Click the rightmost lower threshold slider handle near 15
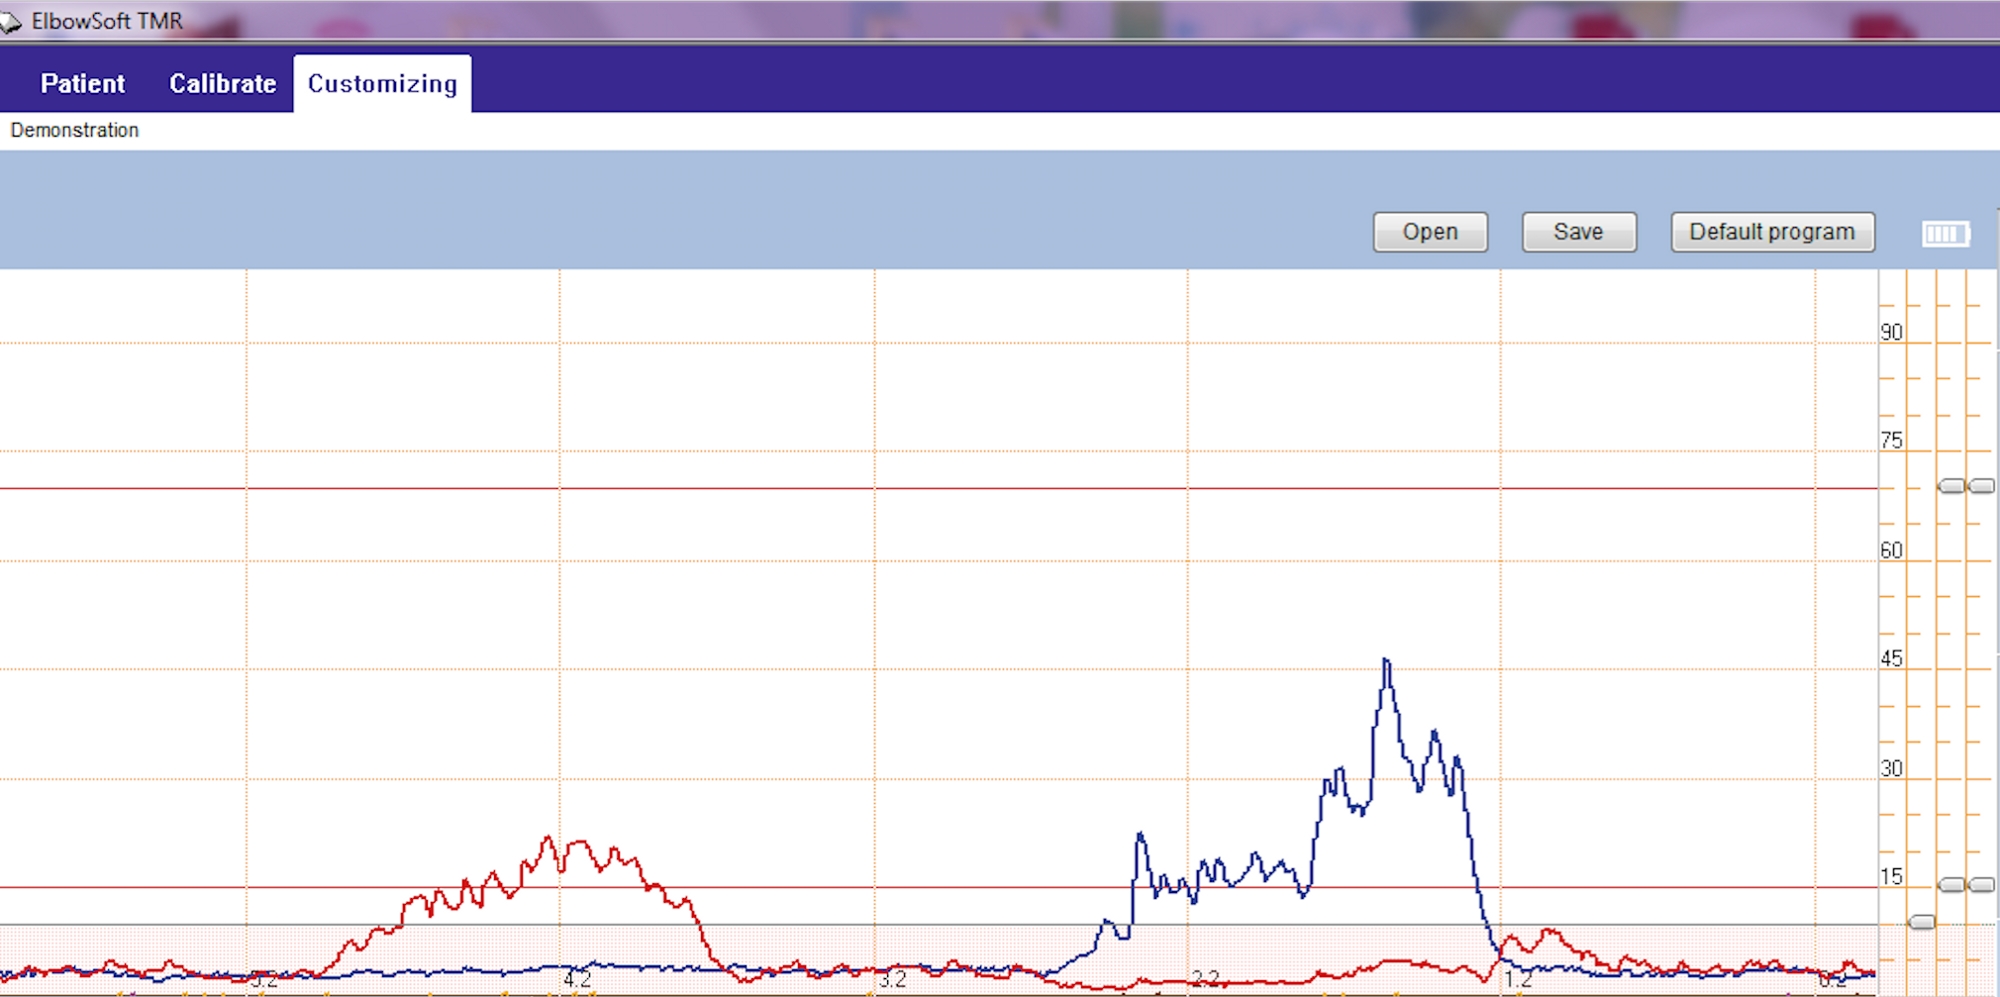The image size is (2000, 997). coord(1981,885)
